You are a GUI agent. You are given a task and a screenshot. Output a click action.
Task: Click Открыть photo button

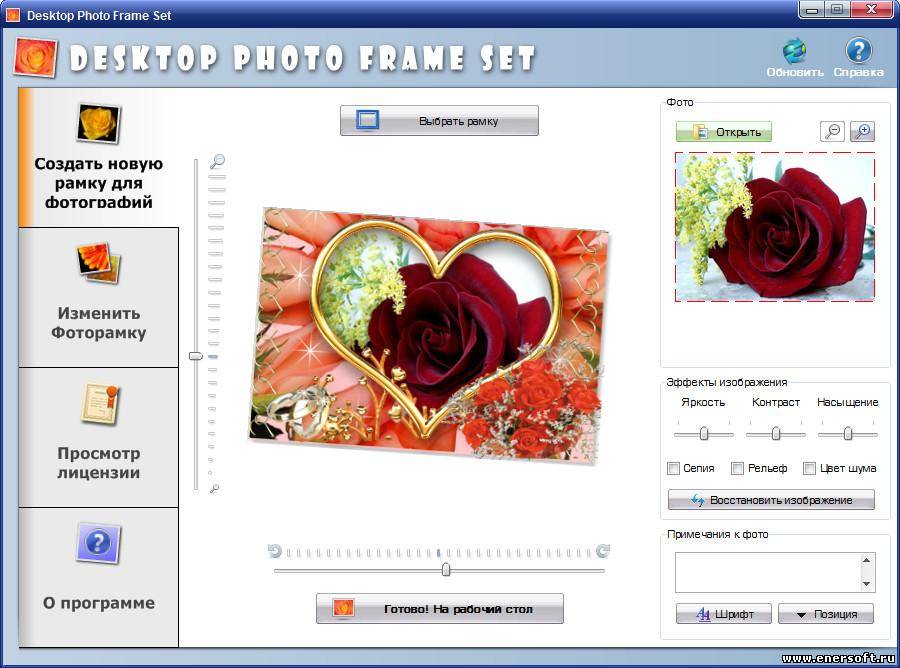pyautogui.click(x=724, y=132)
